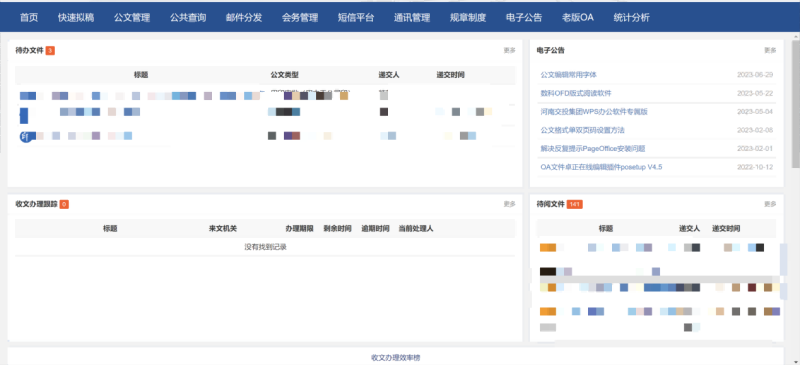This screenshot has height=365, width=800.
Task: Open 河南交投集团WPS办公软件专属版 notice
Action: pyautogui.click(x=594, y=112)
